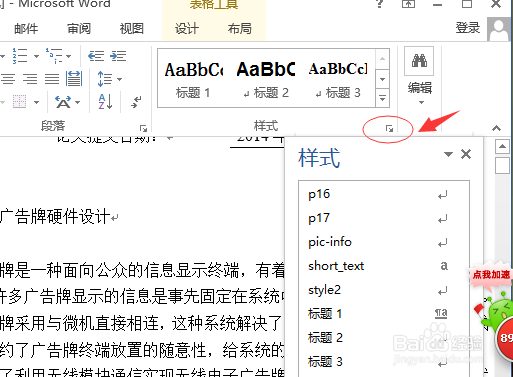Image resolution: width=513 pixels, height=377 pixels.
Task: Increase paragraph indent
Action: [118, 56]
